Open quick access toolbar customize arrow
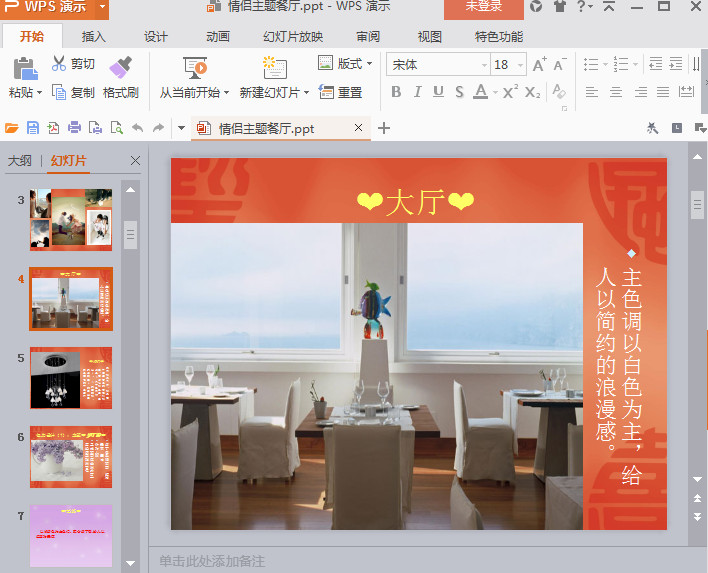708x573 pixels. pyautogui.click(x=181, y=128)
